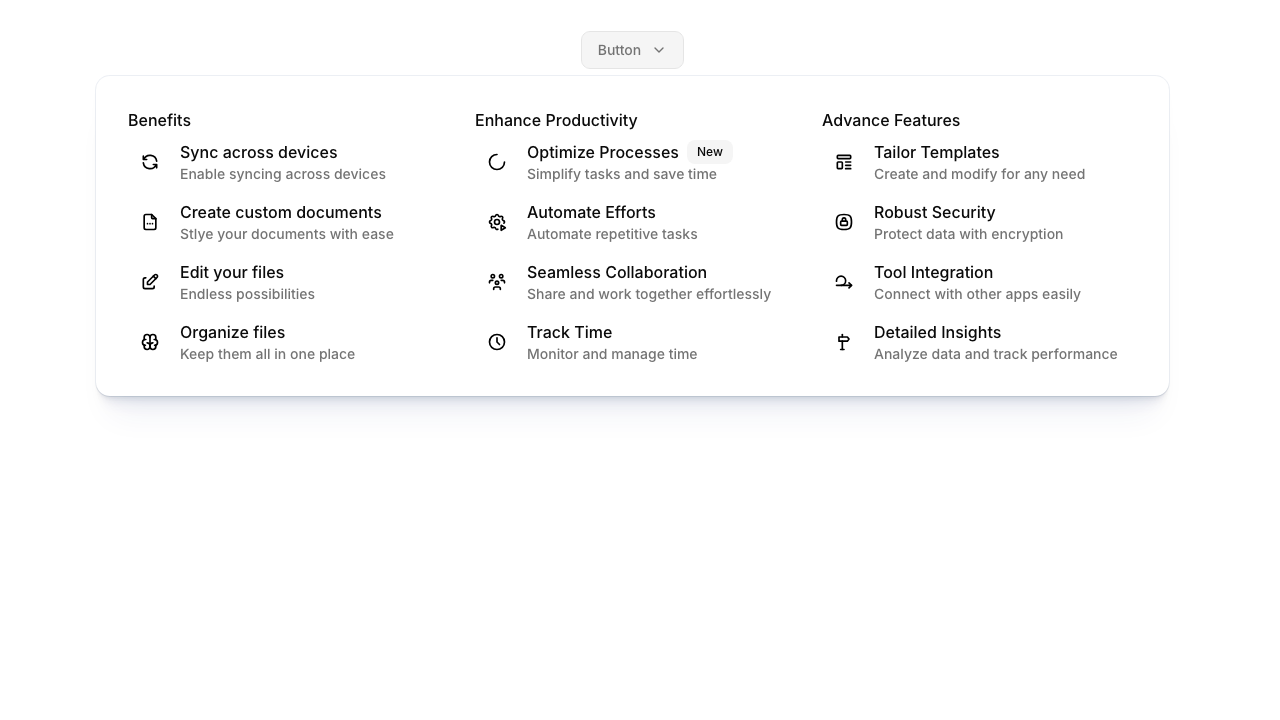Select Create custom documents menu entry
The height and width of the screenshot is (720, 1280).
click(x=281, y=213)
